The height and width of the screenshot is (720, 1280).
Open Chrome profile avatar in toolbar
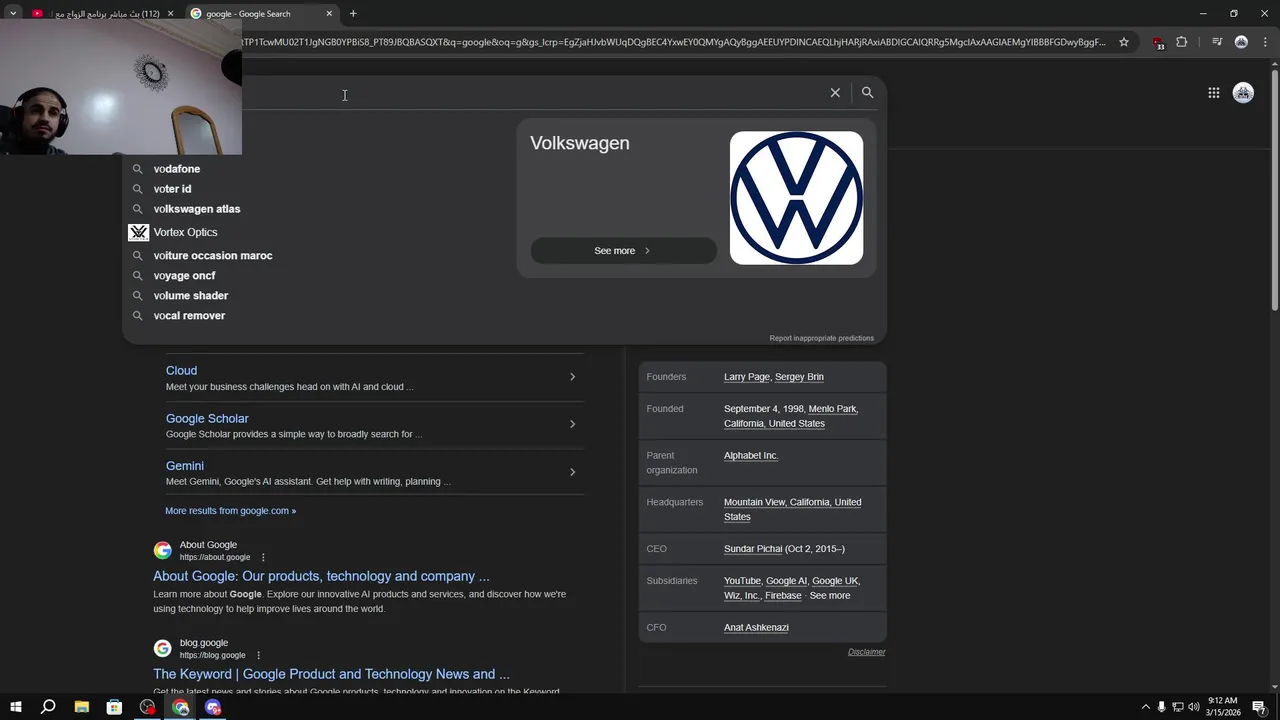point(1241,42)
